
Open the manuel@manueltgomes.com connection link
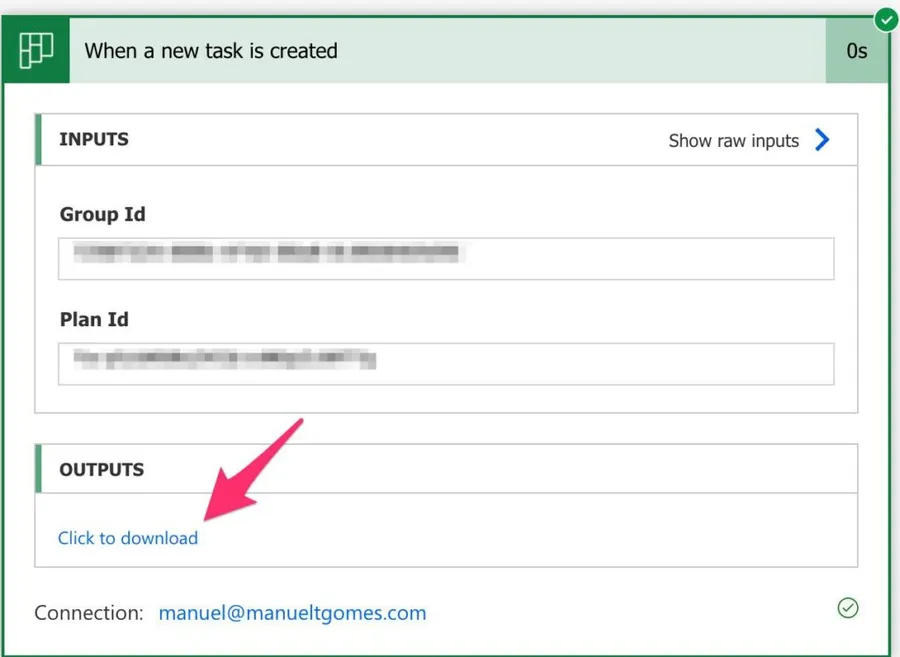click(x=292, y=613)
